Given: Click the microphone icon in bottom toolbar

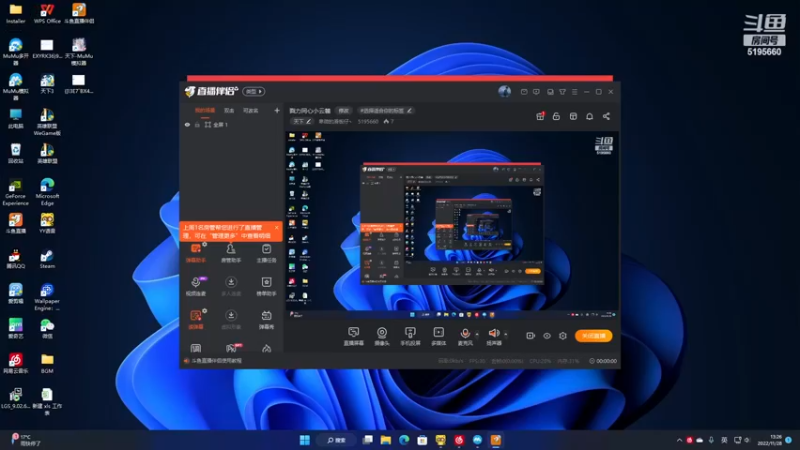Looking at the screenshot, I should pyautogui.click(x=465, y=333).
